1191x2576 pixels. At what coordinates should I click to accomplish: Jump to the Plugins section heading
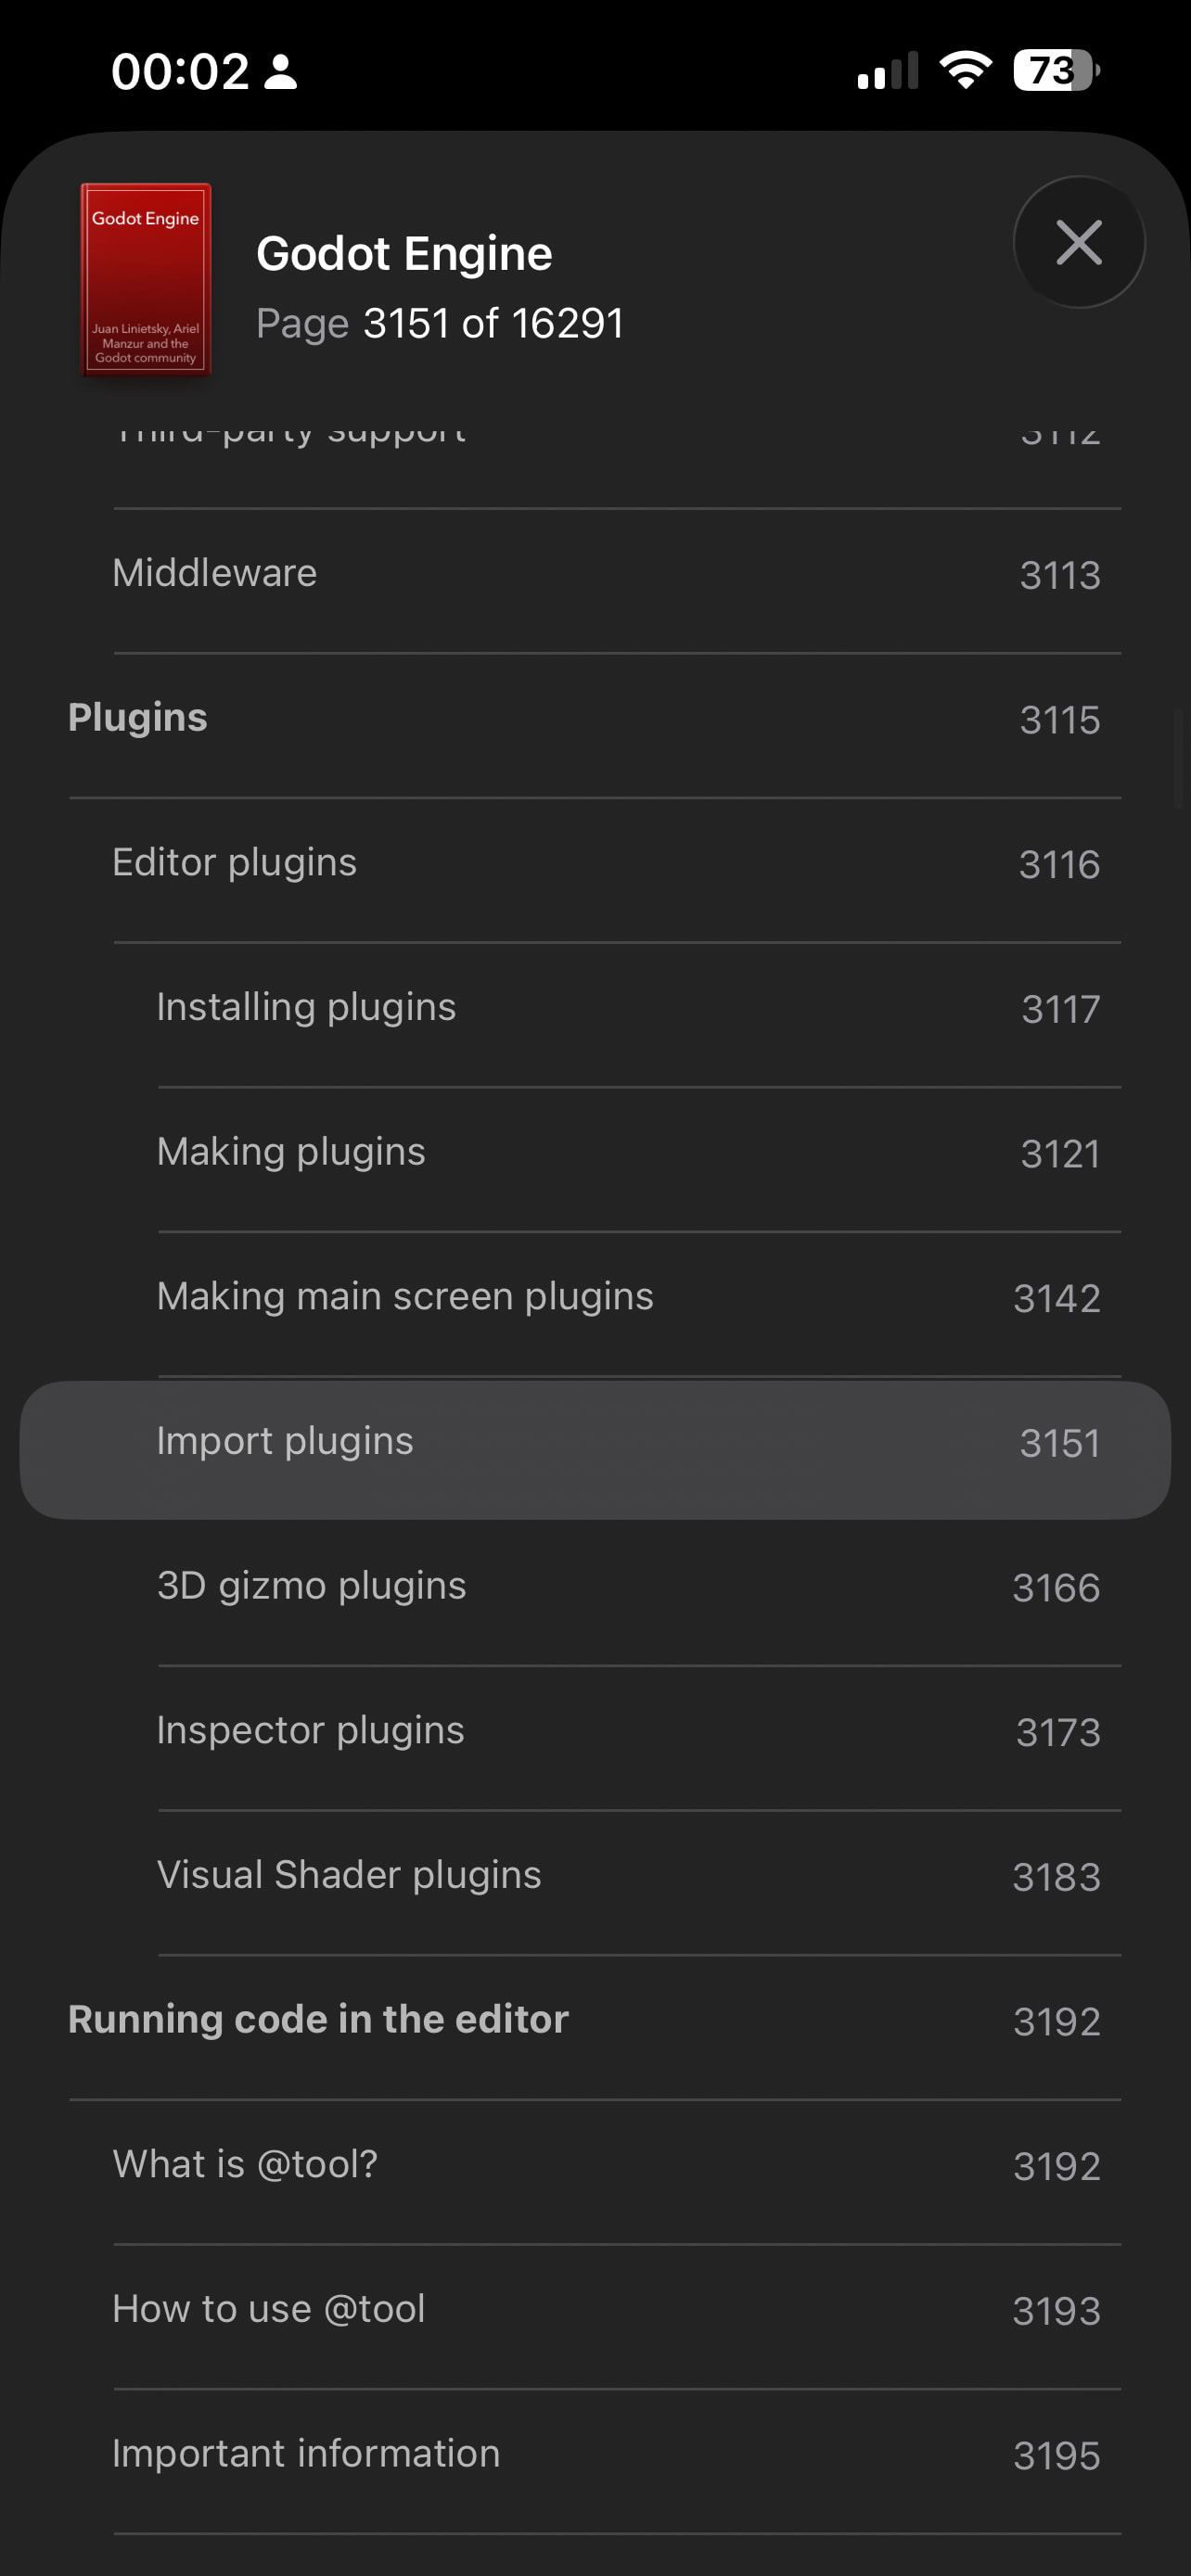tap(138, 718)
